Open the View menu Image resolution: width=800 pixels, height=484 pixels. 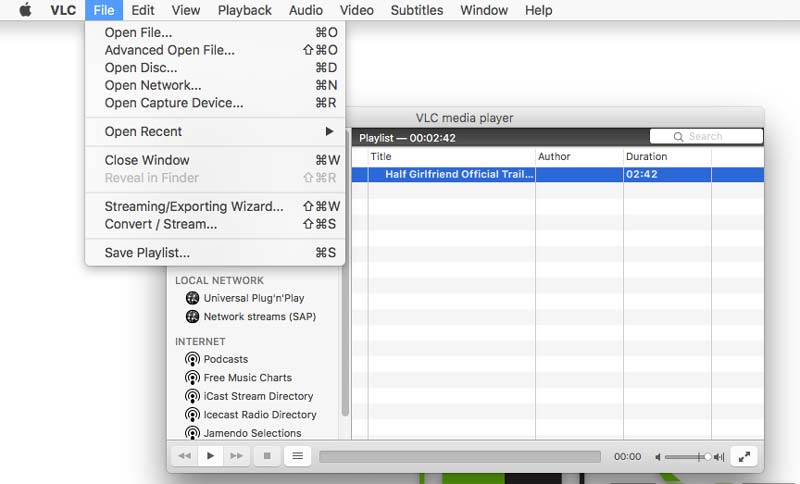point(186,10)
